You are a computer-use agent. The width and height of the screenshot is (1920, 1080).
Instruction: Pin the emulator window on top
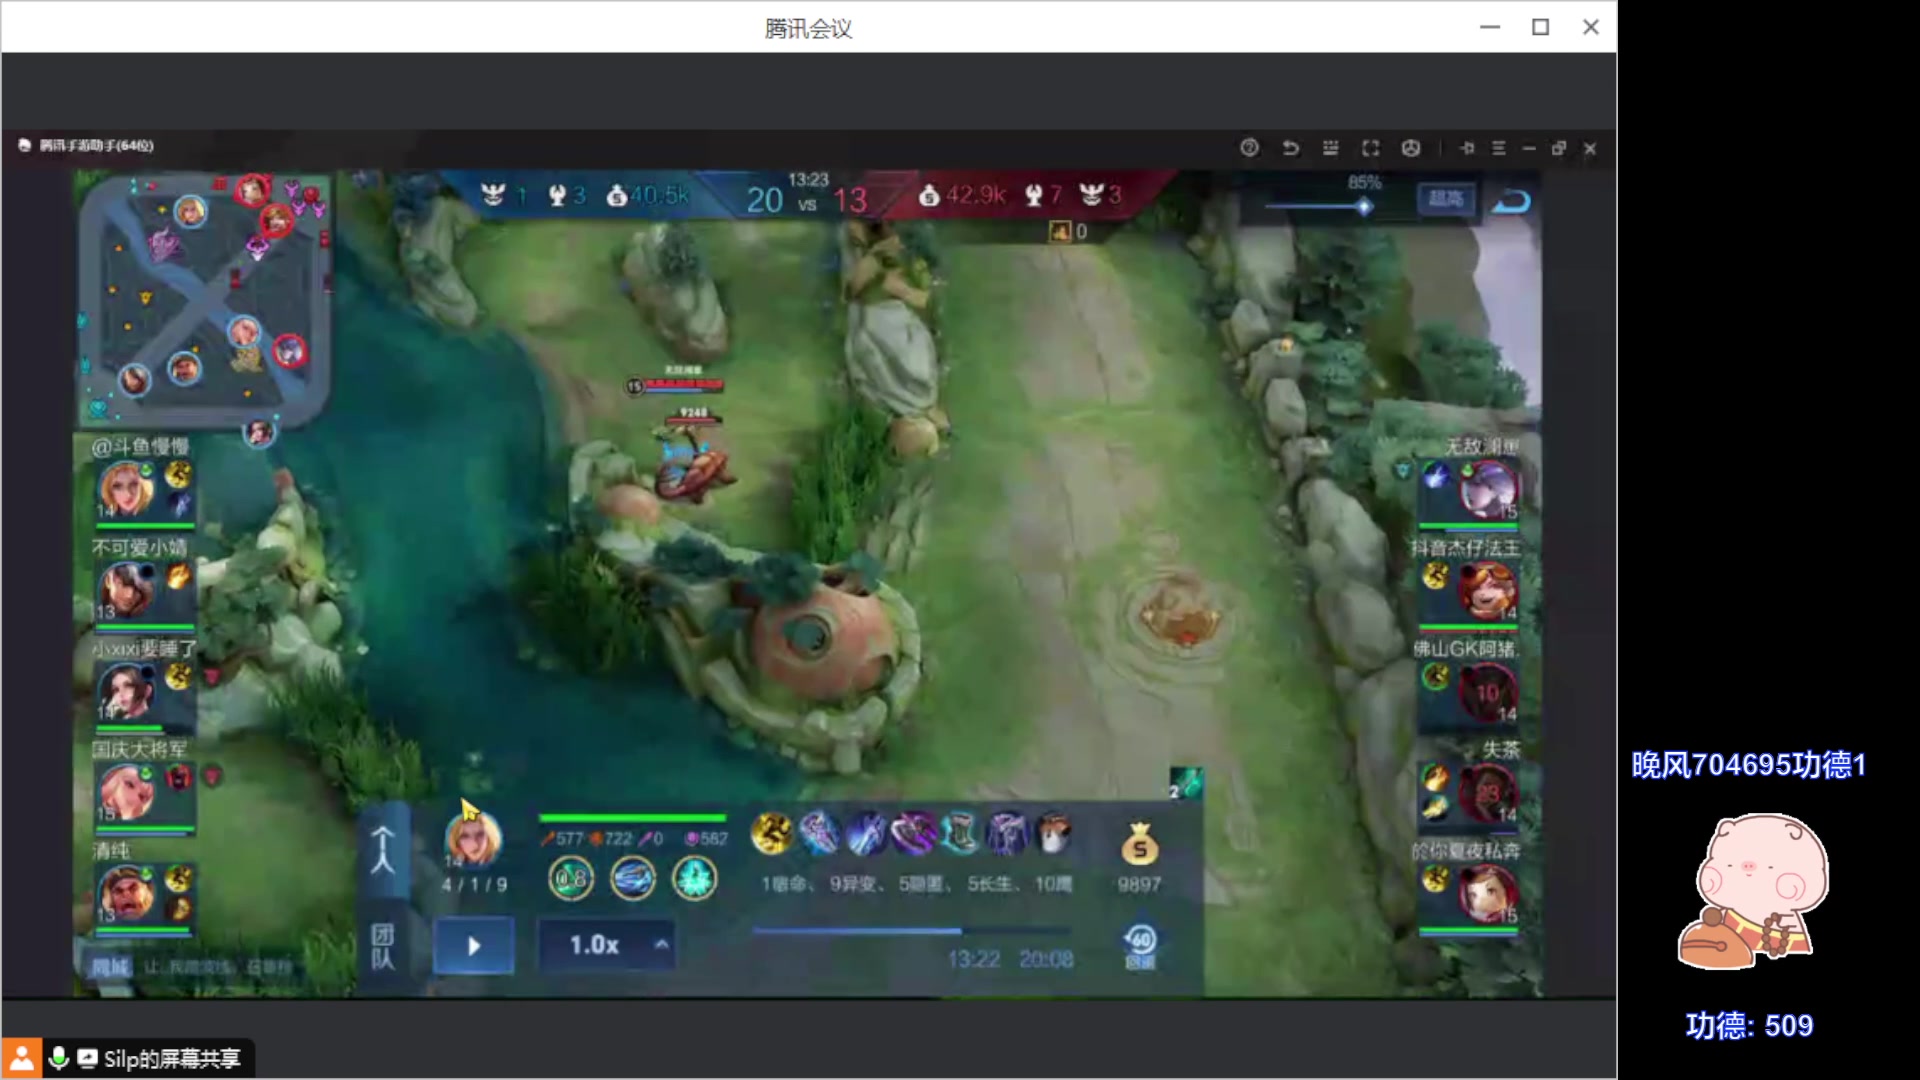tap(1467, 148)
